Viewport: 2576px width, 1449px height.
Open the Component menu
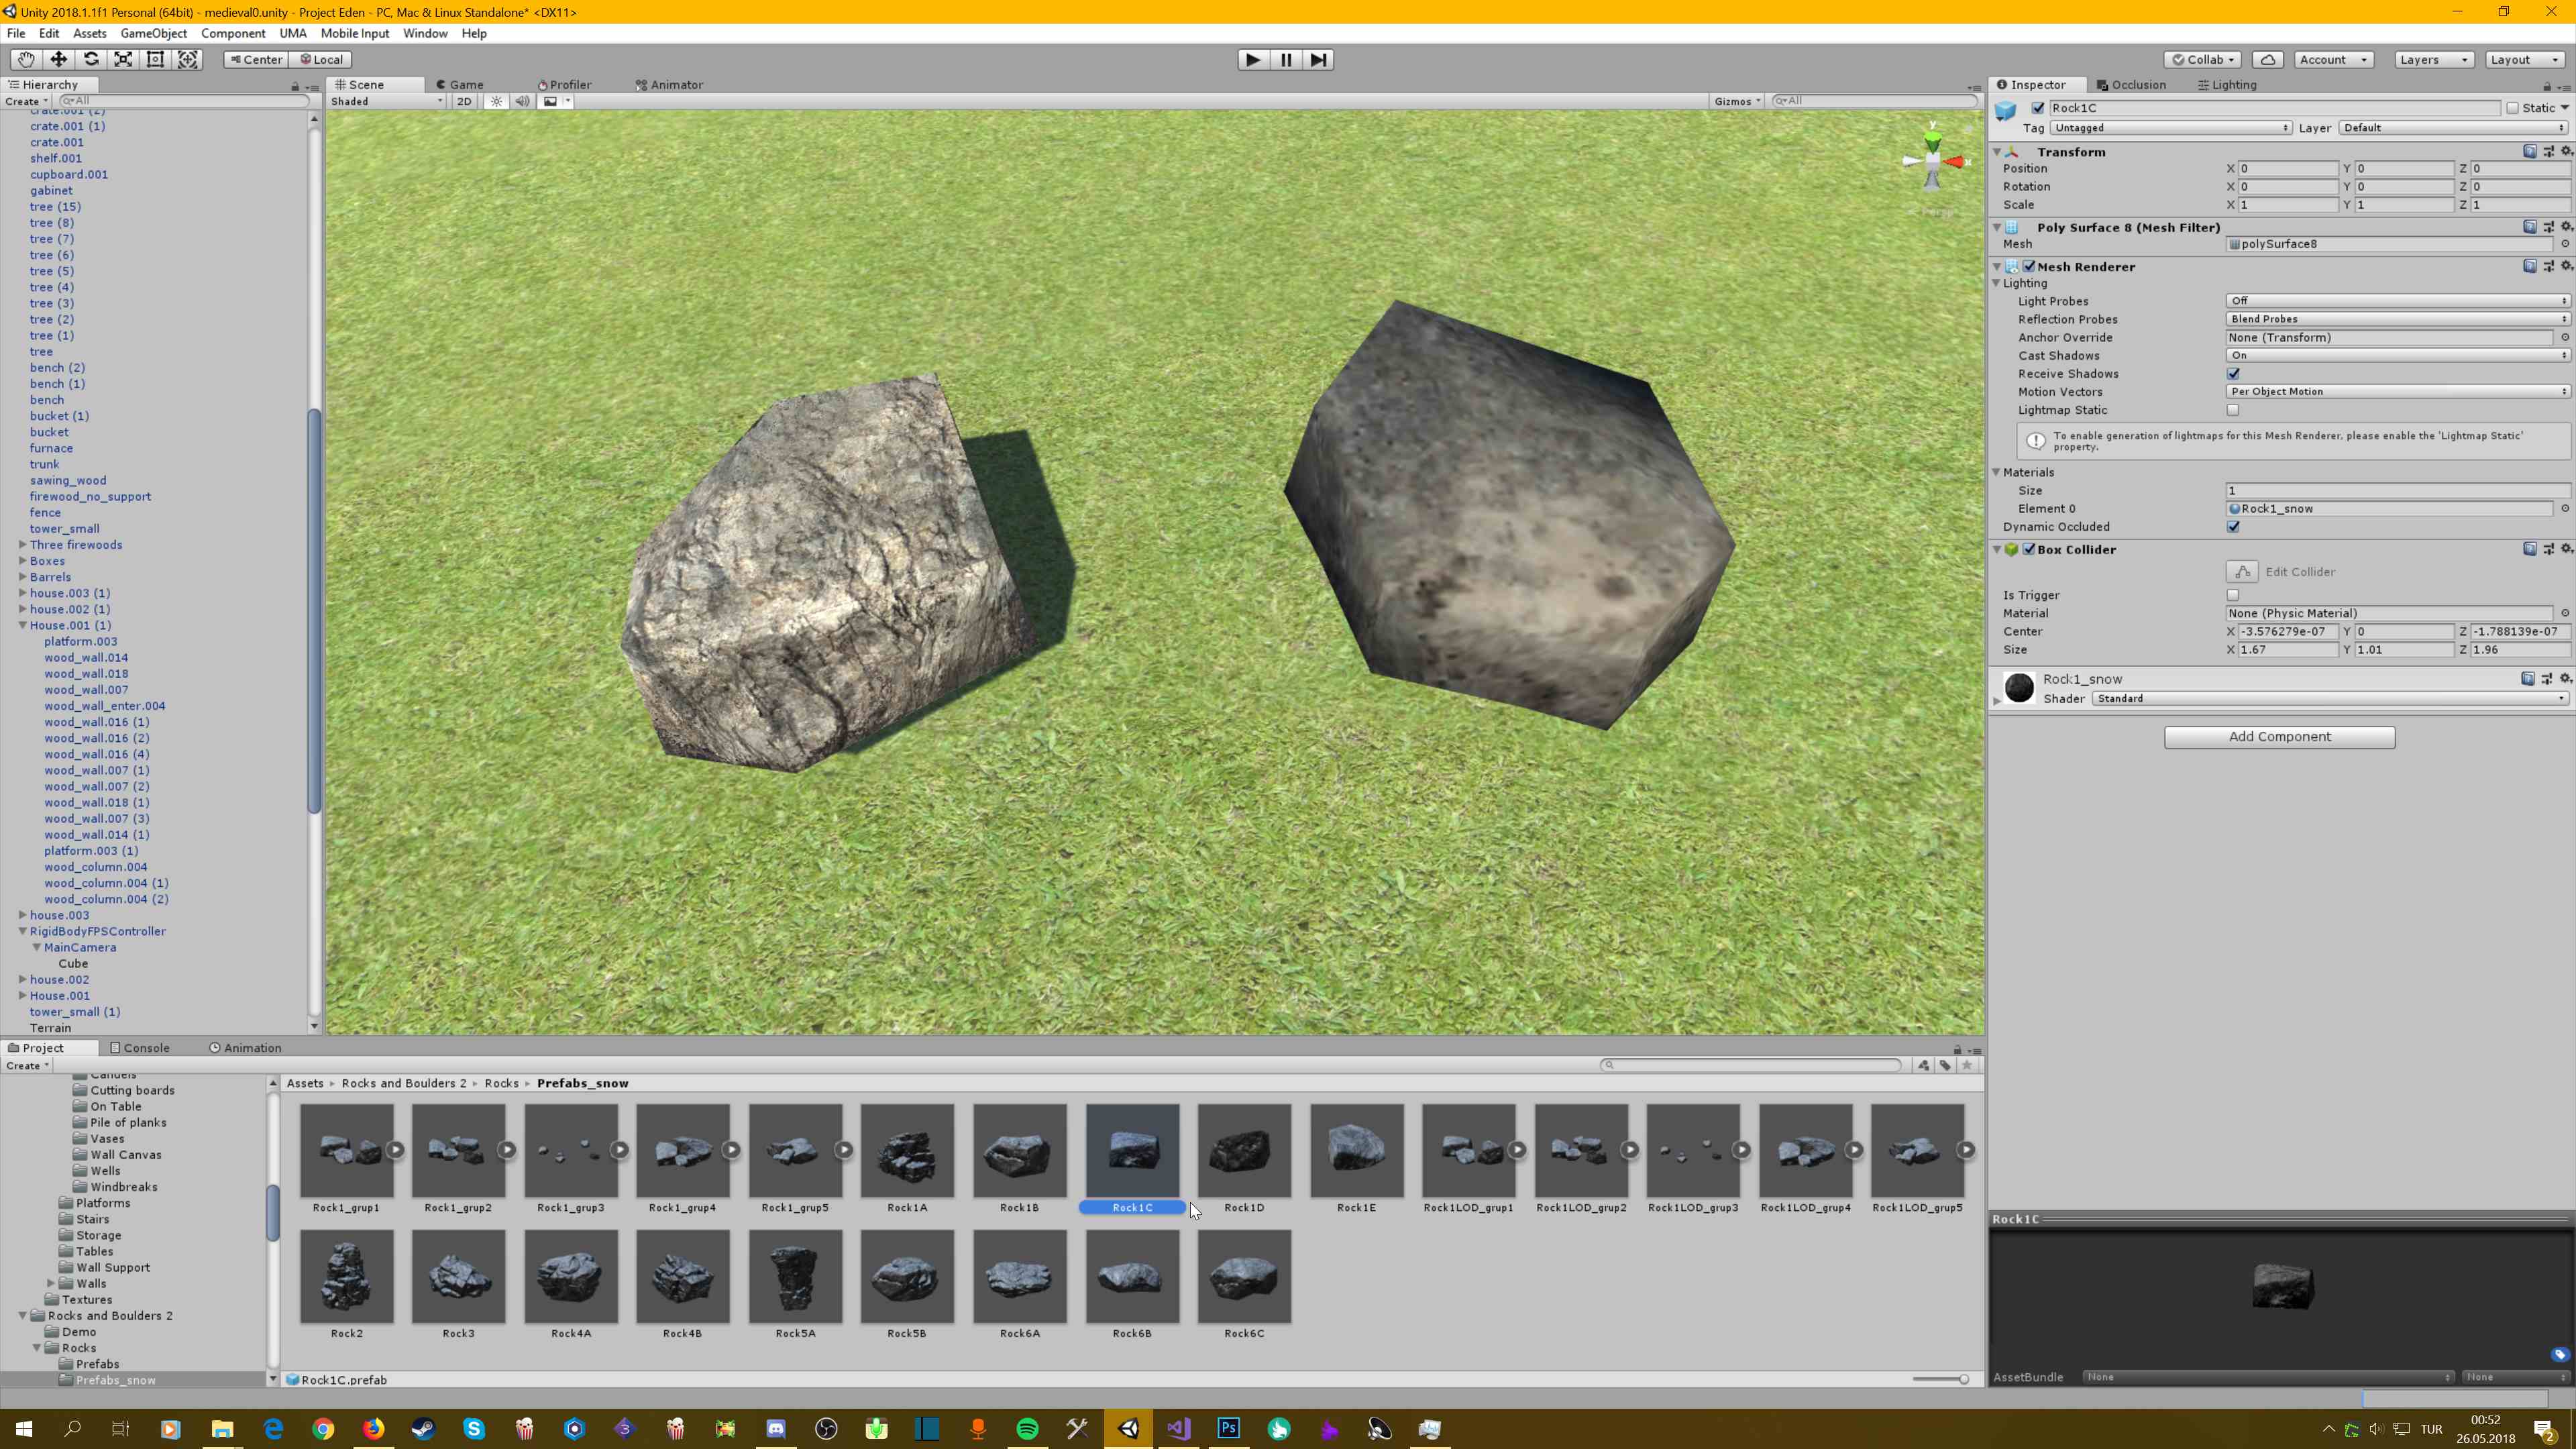(233, 33)
